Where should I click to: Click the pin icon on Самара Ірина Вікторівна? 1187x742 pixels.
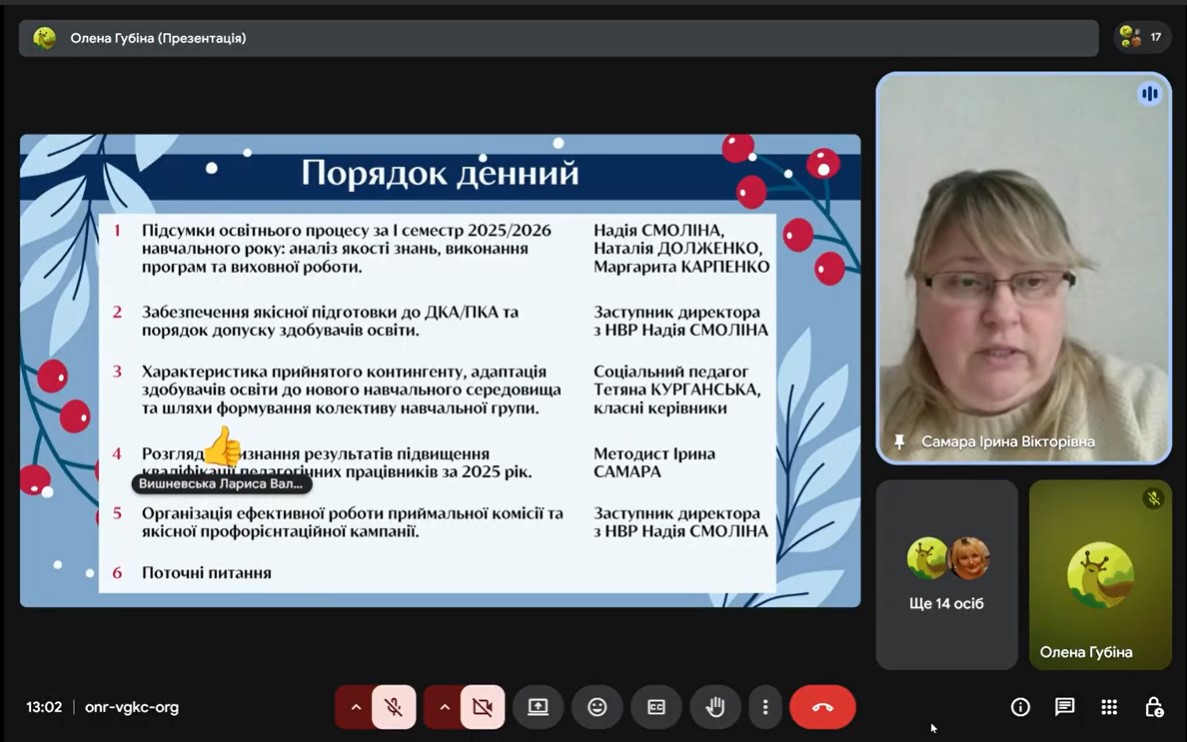click(899, 442)
